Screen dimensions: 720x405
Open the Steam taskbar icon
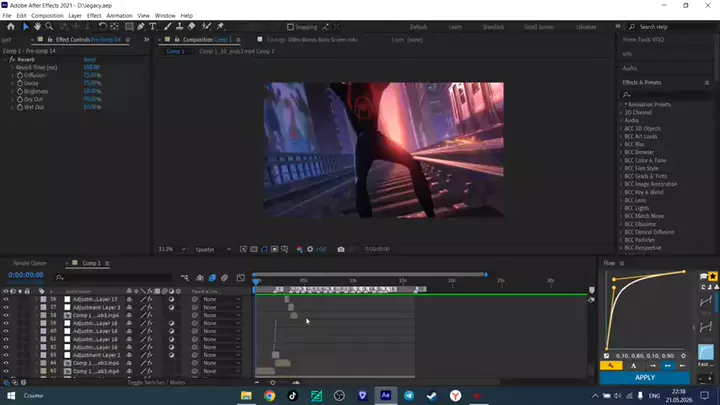432,395
